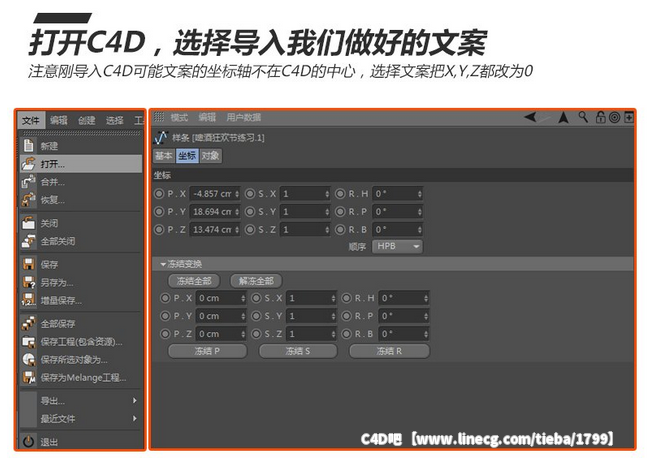The height and width of the screenshot is (458, 647).
Task: Open the 顺序 HPB dropdown
Action: tap(397, 246)
